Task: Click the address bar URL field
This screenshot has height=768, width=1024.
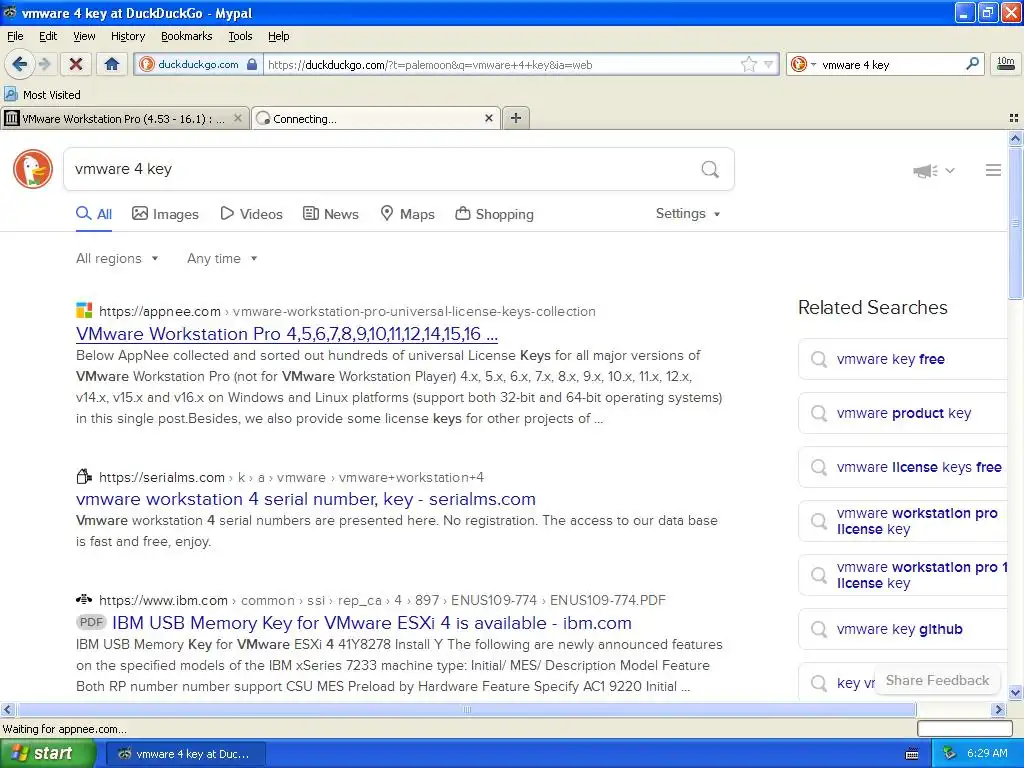Action: coord(502,65)
